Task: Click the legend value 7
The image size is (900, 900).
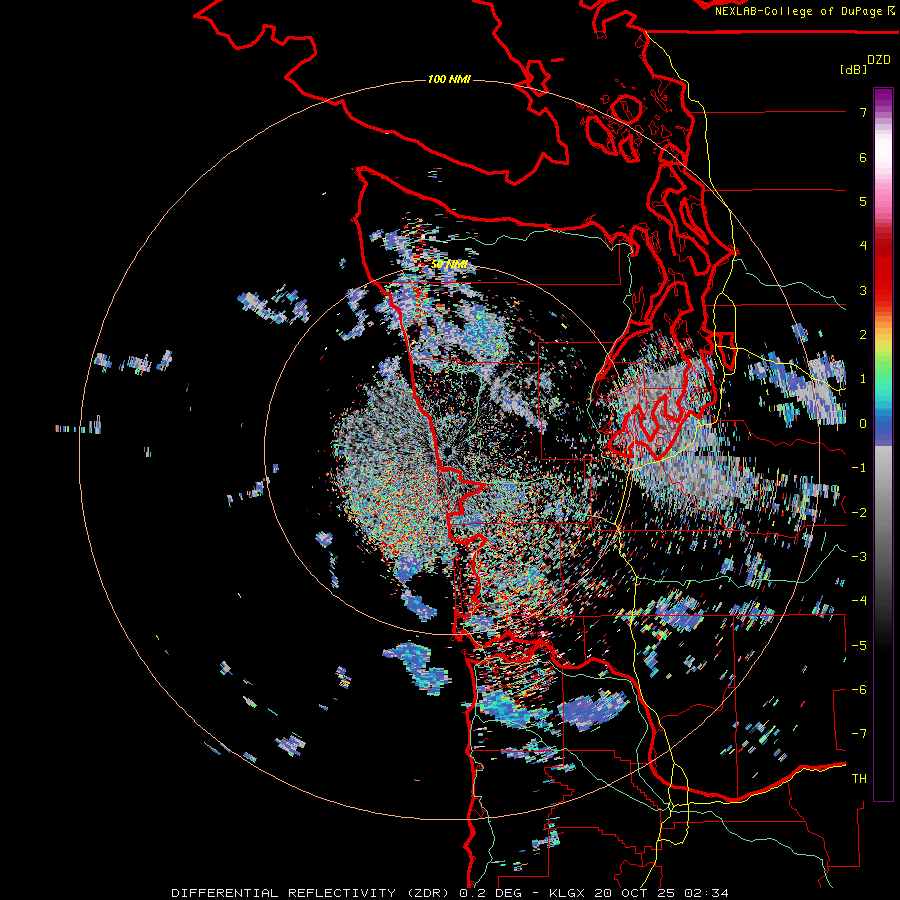Action: (x=863, y=112)
